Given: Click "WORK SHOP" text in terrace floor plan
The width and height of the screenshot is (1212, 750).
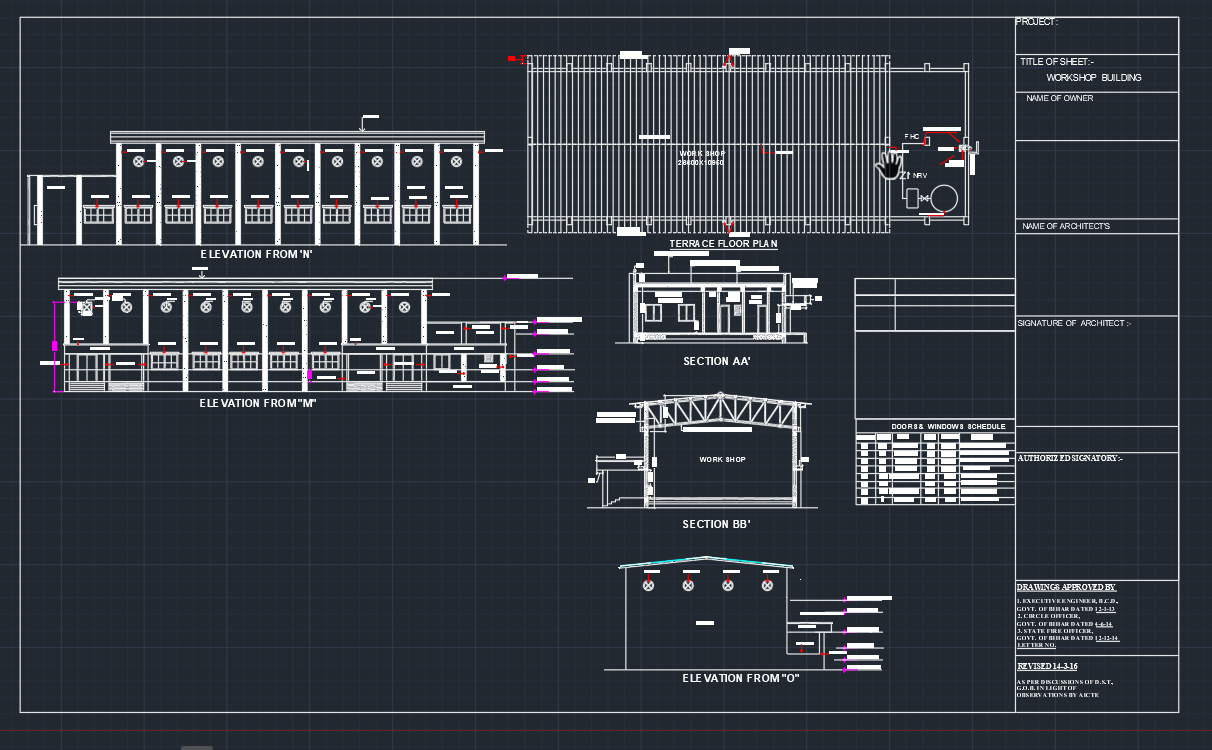Looking at the screenshot, I should point(702,154).
